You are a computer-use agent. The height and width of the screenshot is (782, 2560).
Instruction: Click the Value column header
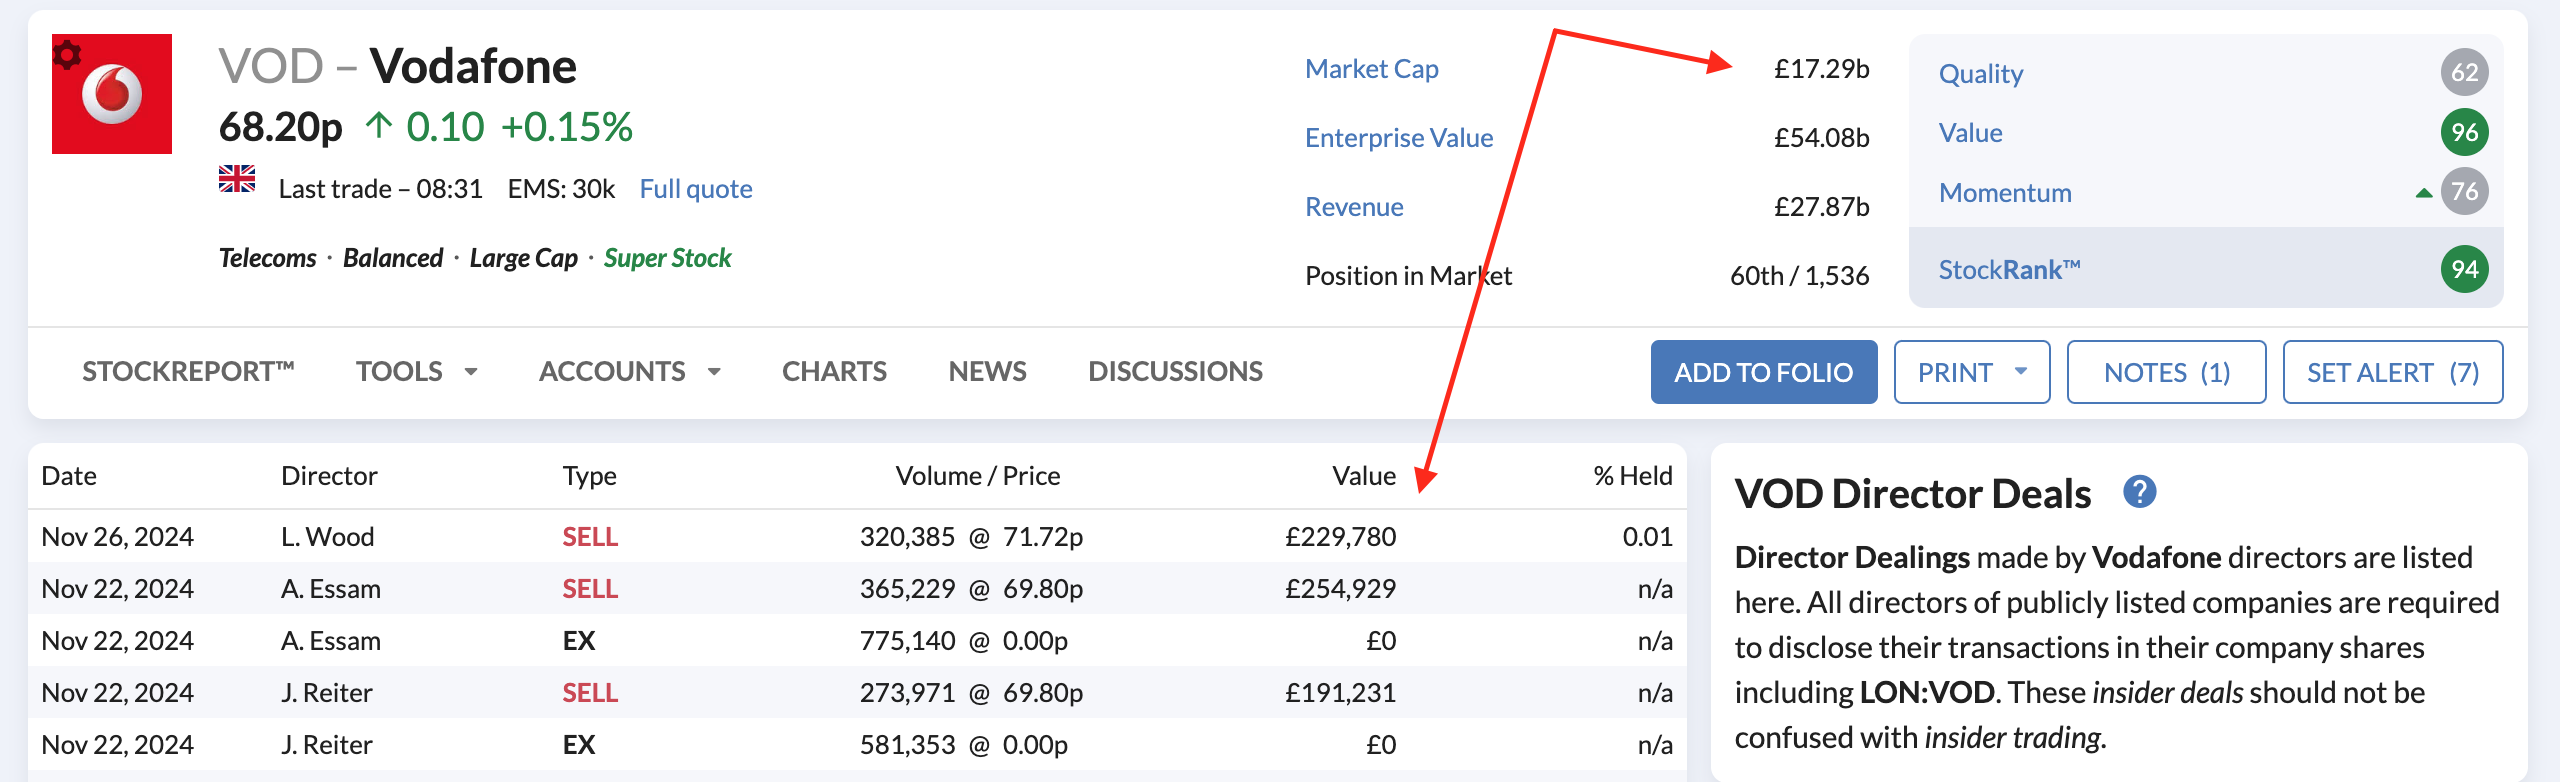point(1364,476)
